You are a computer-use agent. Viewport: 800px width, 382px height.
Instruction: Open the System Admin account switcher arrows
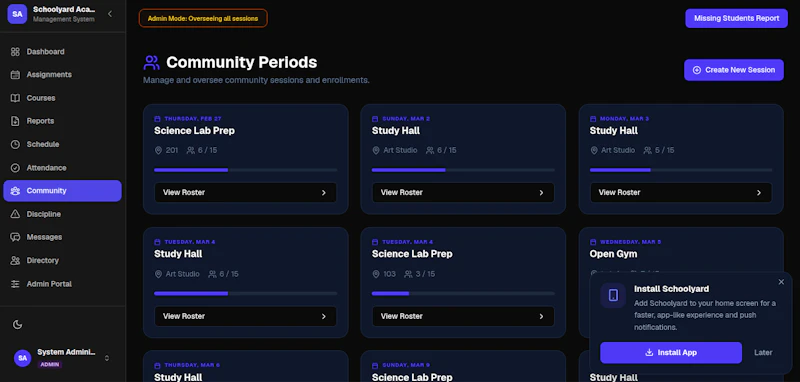coord(107,358)
